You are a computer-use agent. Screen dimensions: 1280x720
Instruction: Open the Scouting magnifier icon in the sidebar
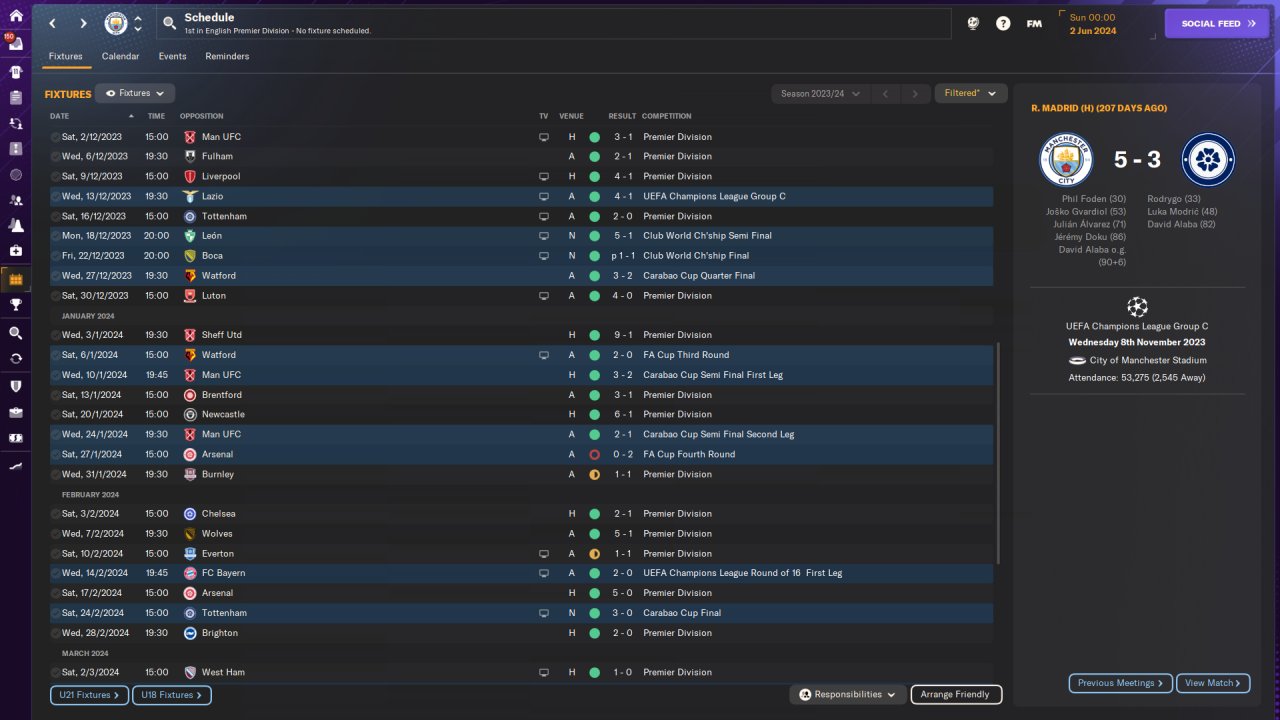pos(15,333)
